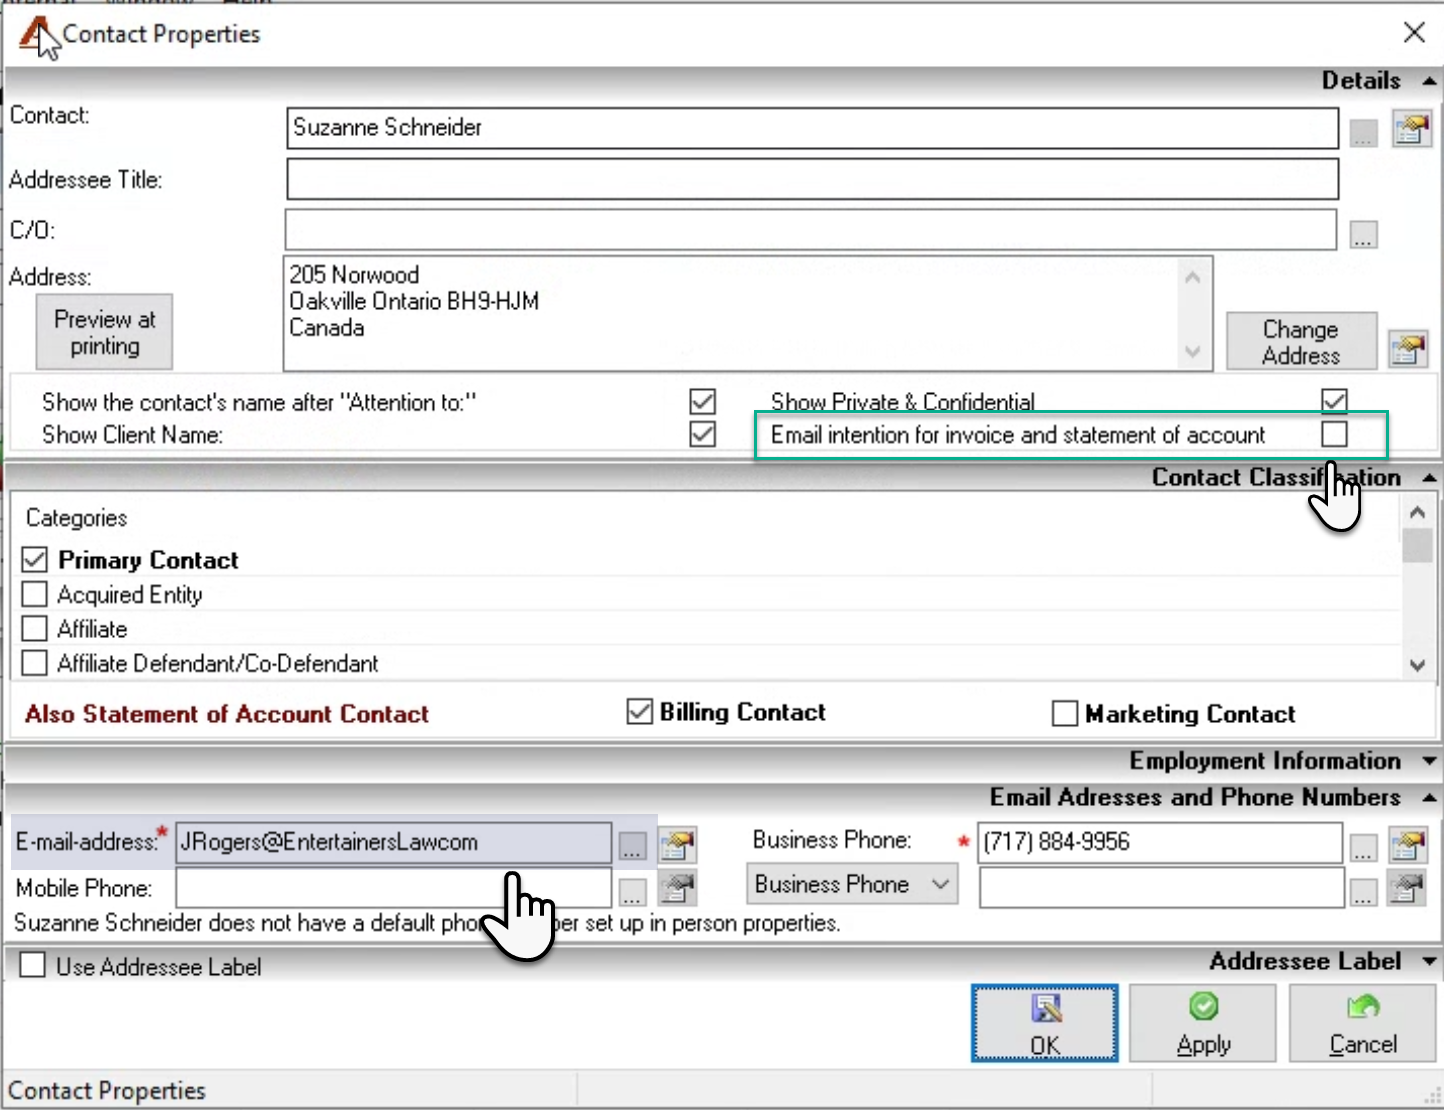
Task: Click ellipsis button next to Contact name
Action: 1363,133
